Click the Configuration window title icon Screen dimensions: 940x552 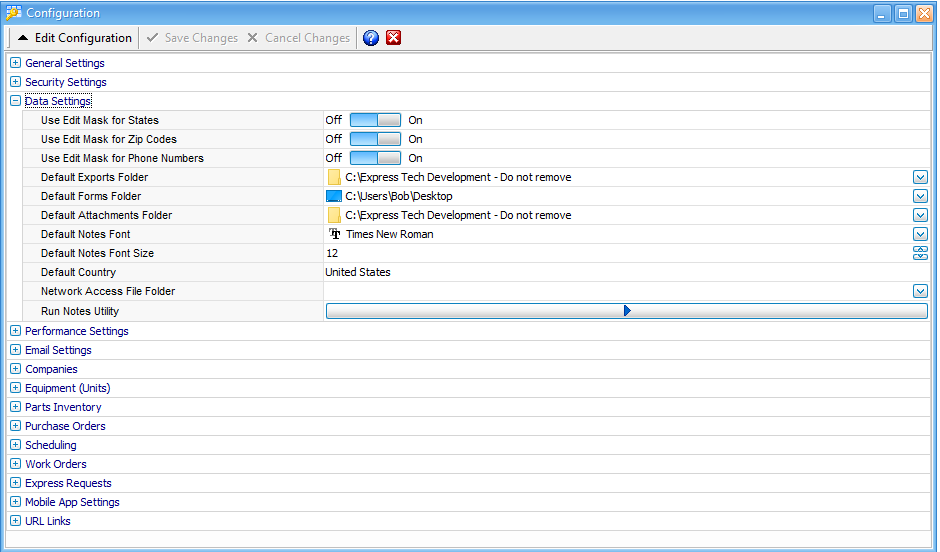coord(13,13)
